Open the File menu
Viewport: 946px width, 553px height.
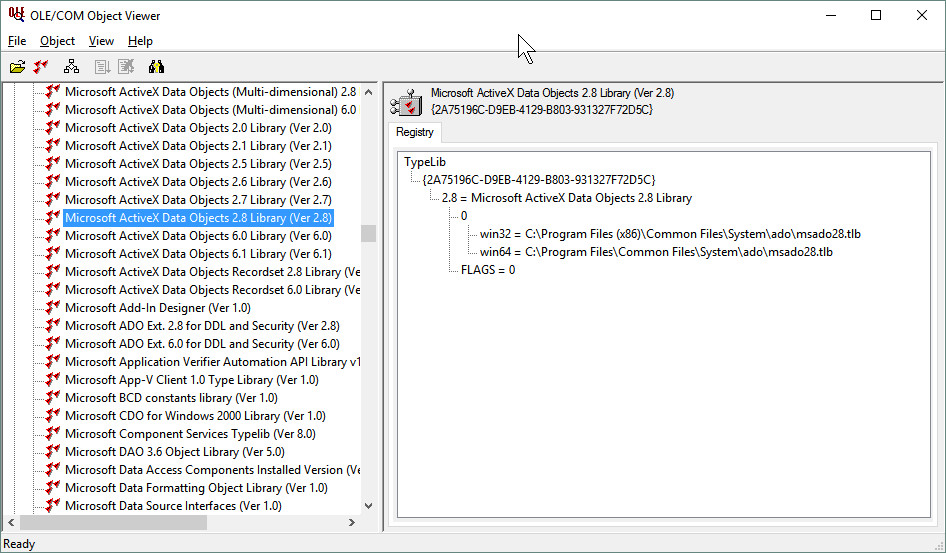coord(17,41)
